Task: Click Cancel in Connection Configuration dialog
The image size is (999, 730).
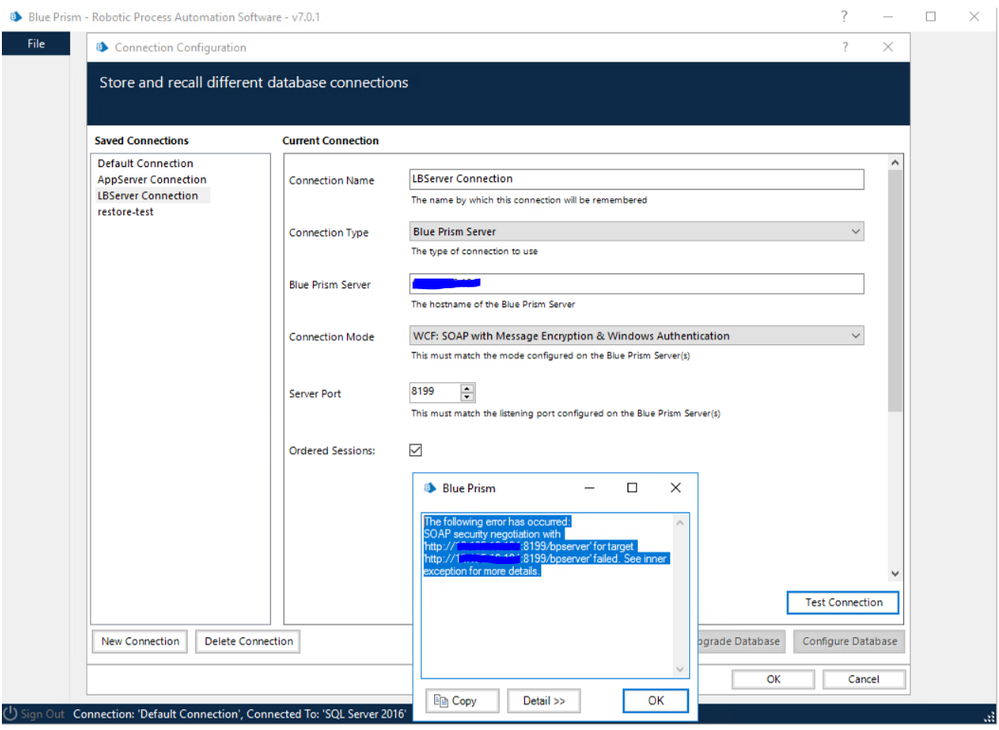Action: tap(863, 680)
